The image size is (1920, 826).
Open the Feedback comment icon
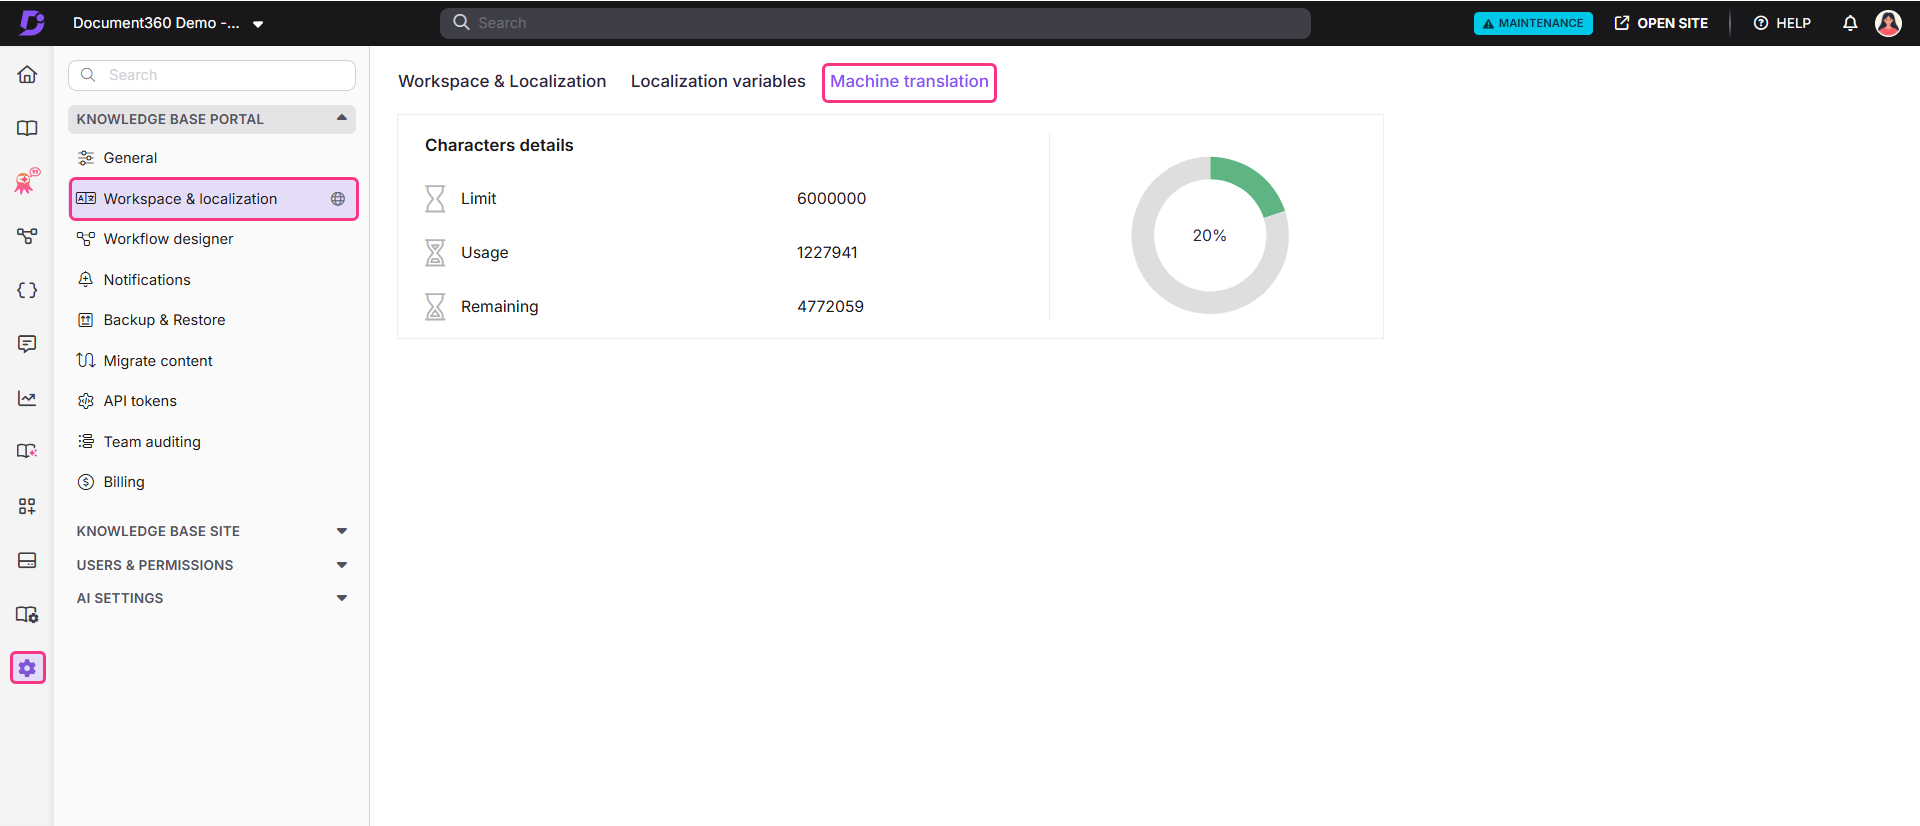(27, 344)
